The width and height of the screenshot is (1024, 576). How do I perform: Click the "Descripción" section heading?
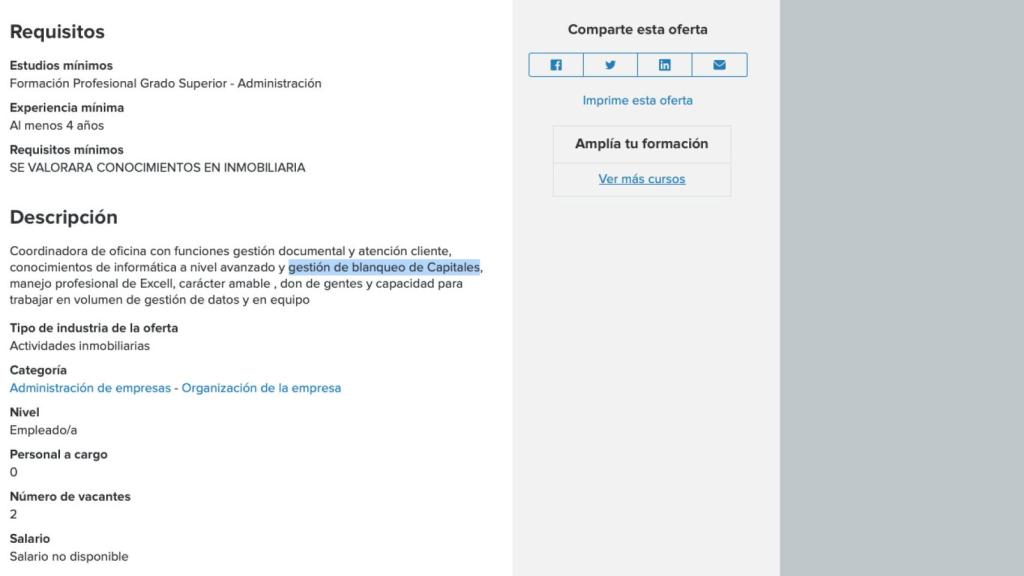click(63, 217)
